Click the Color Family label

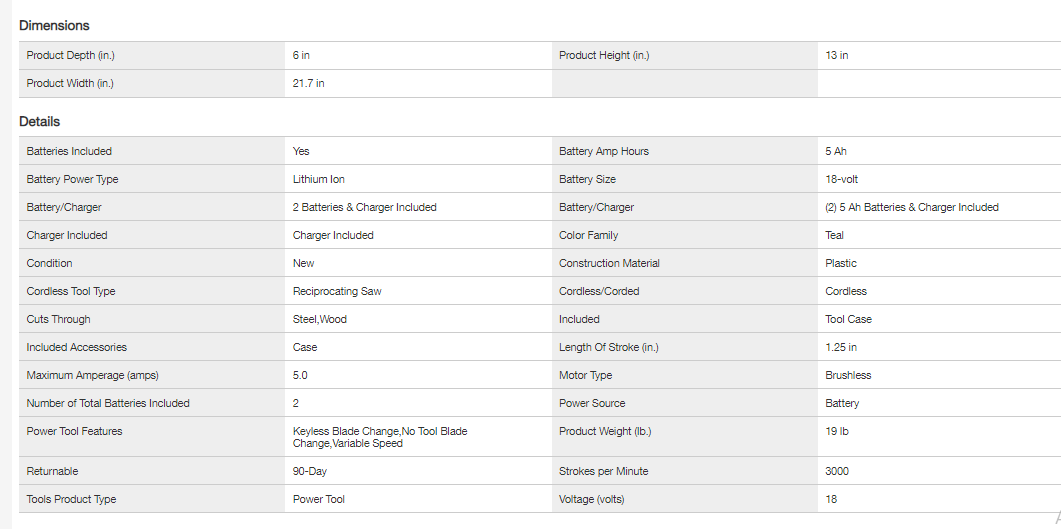pos(588,235)
